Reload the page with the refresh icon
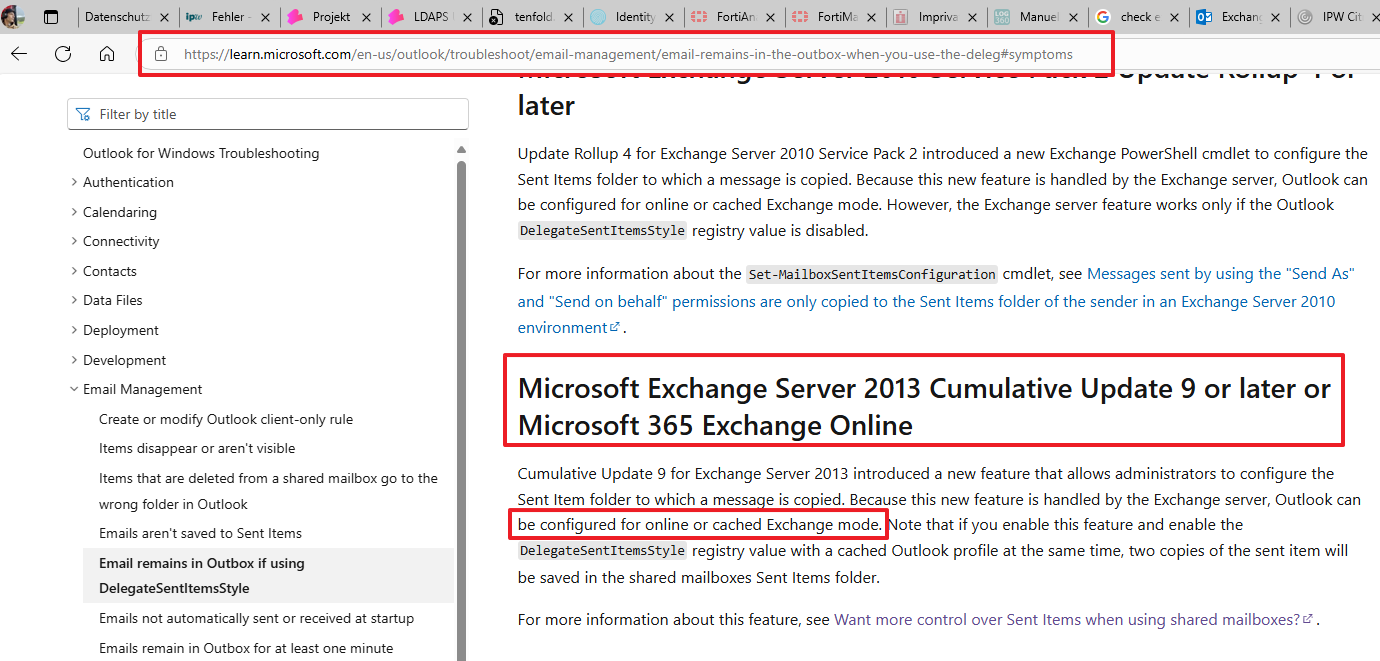The height and width of the screenshot is (661, 1380). 63,54
